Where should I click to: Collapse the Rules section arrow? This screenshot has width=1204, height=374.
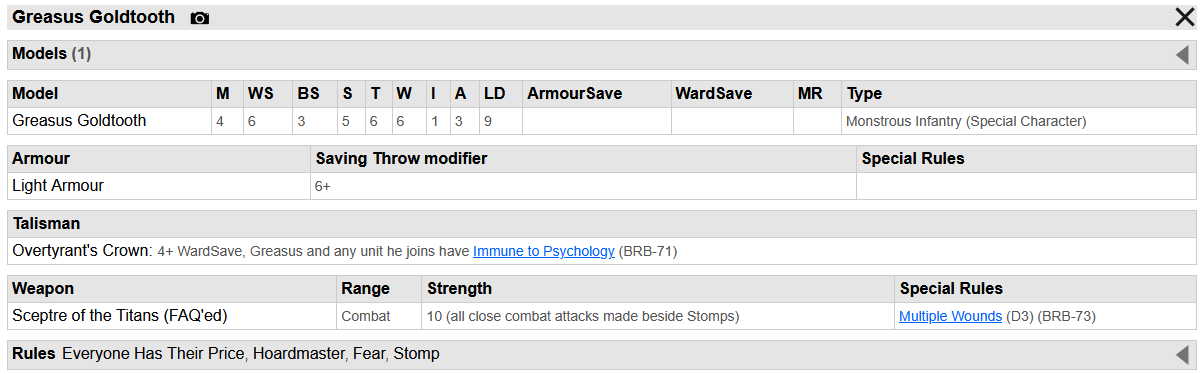(x=1182, y=355)
